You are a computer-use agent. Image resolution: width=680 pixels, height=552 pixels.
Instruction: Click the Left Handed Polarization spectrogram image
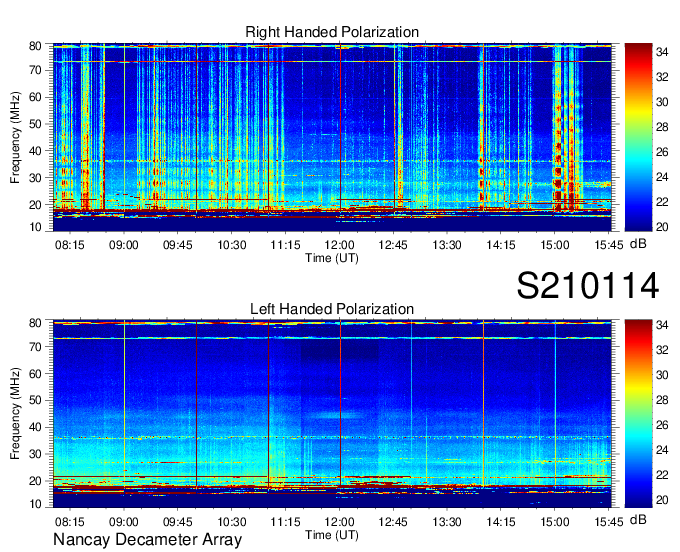(x=332, y=414)
